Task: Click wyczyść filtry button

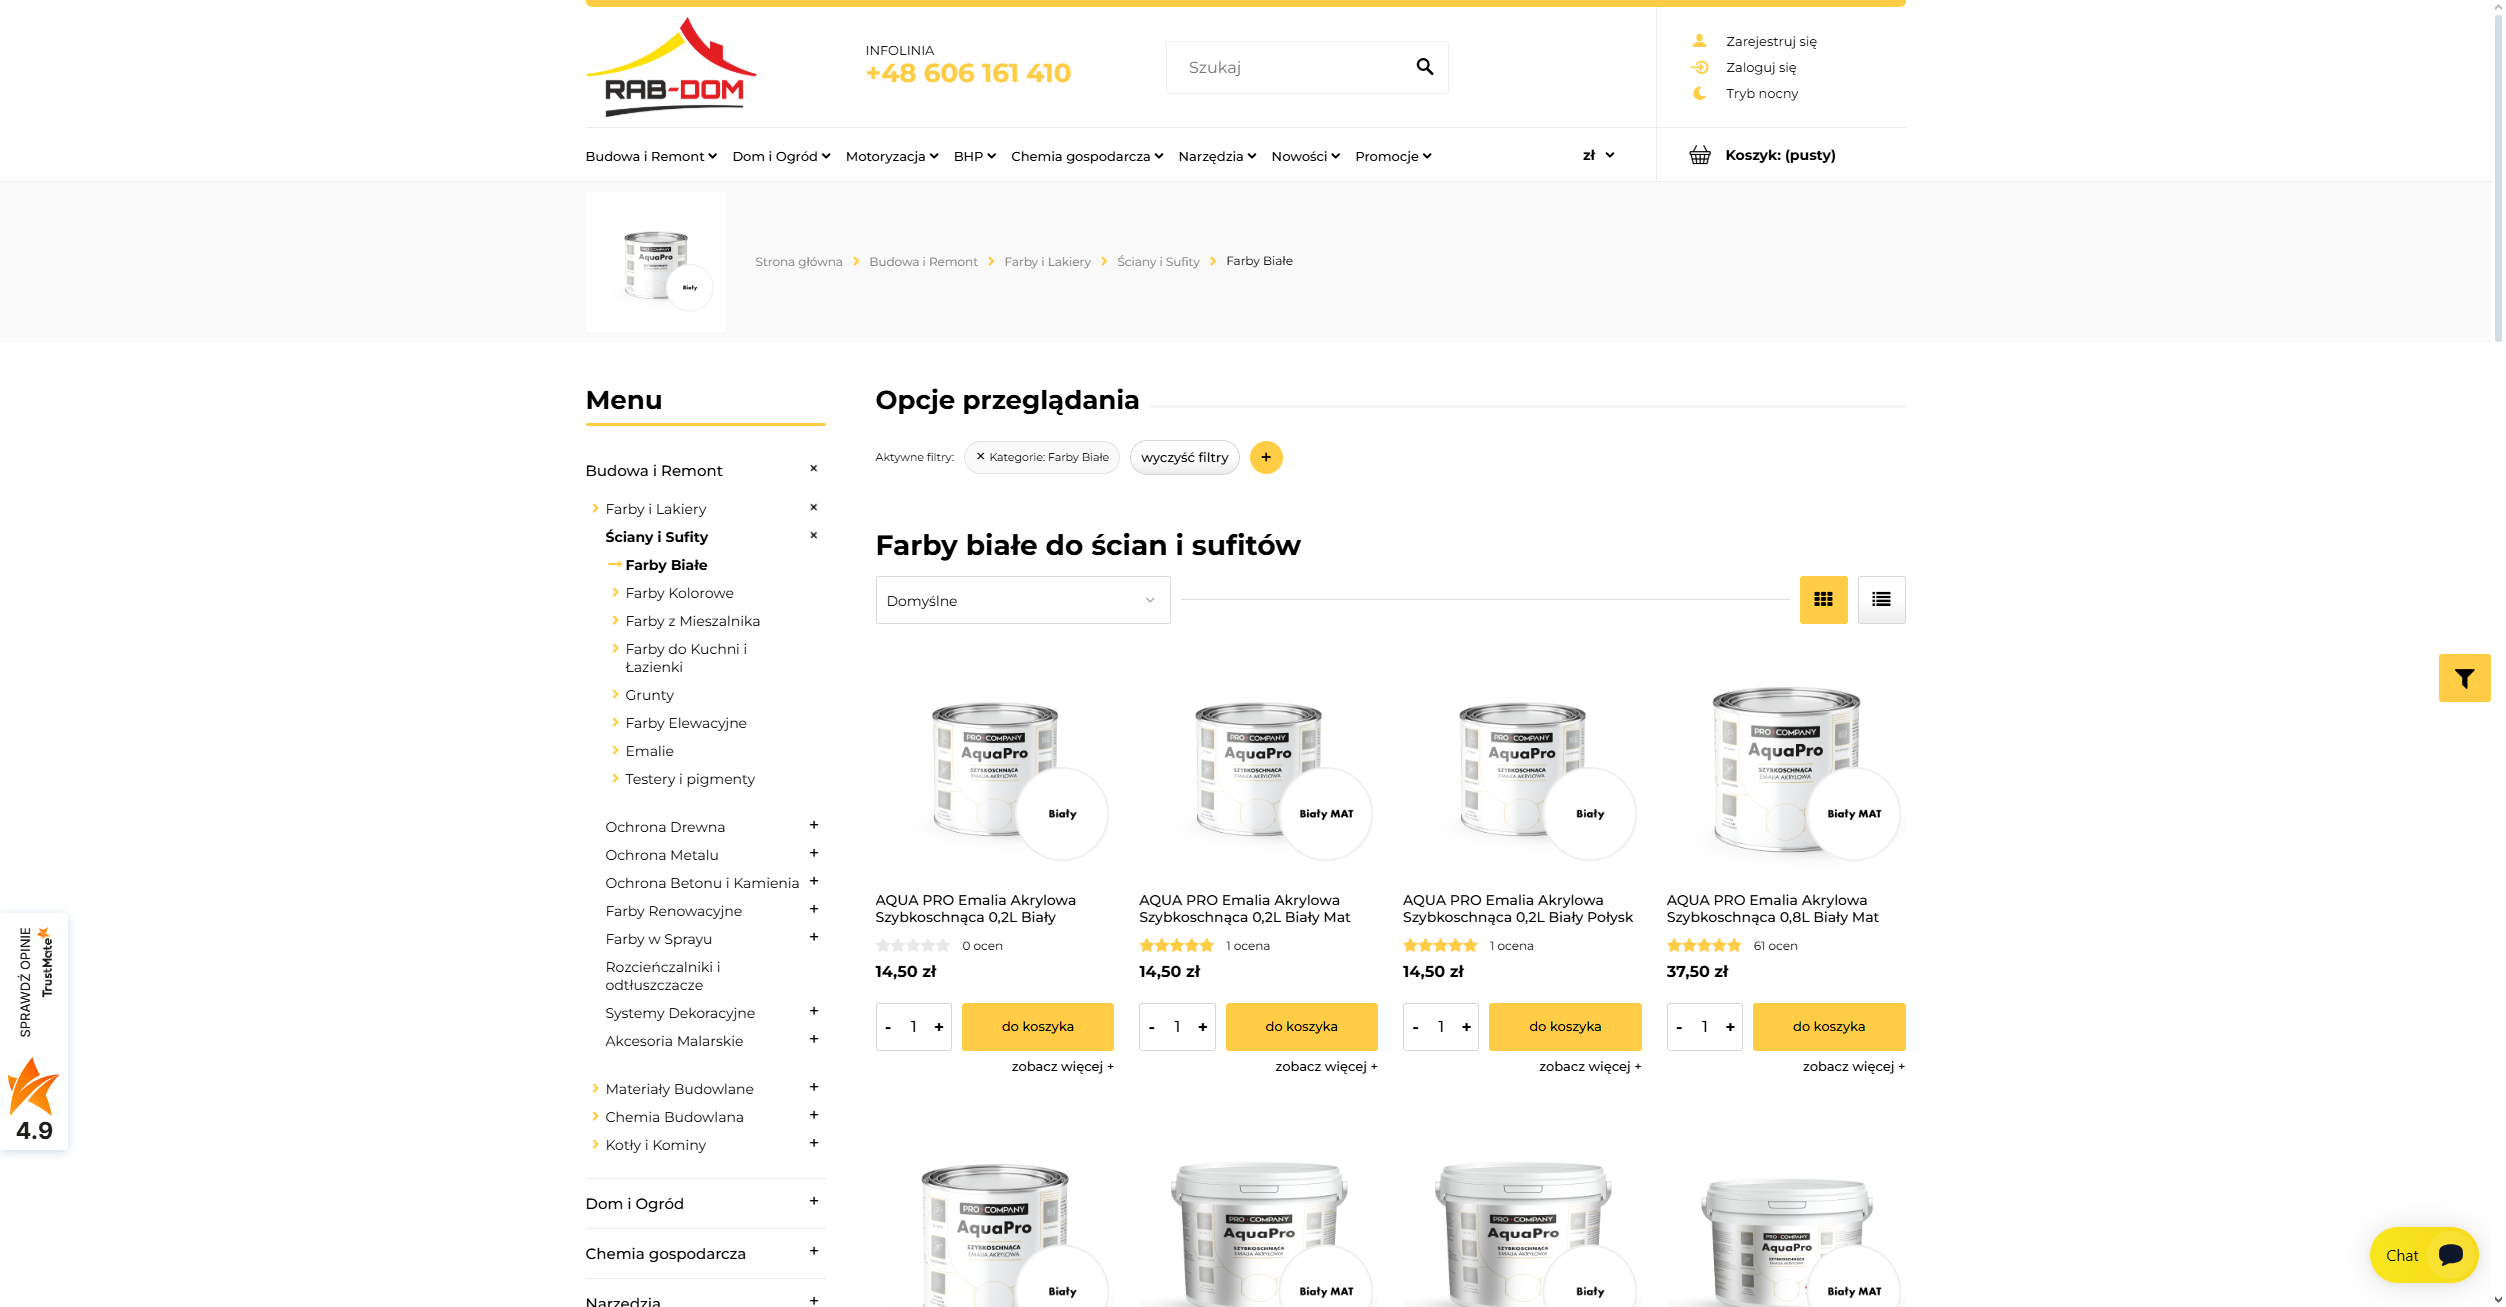Action: pos(1184,457)
